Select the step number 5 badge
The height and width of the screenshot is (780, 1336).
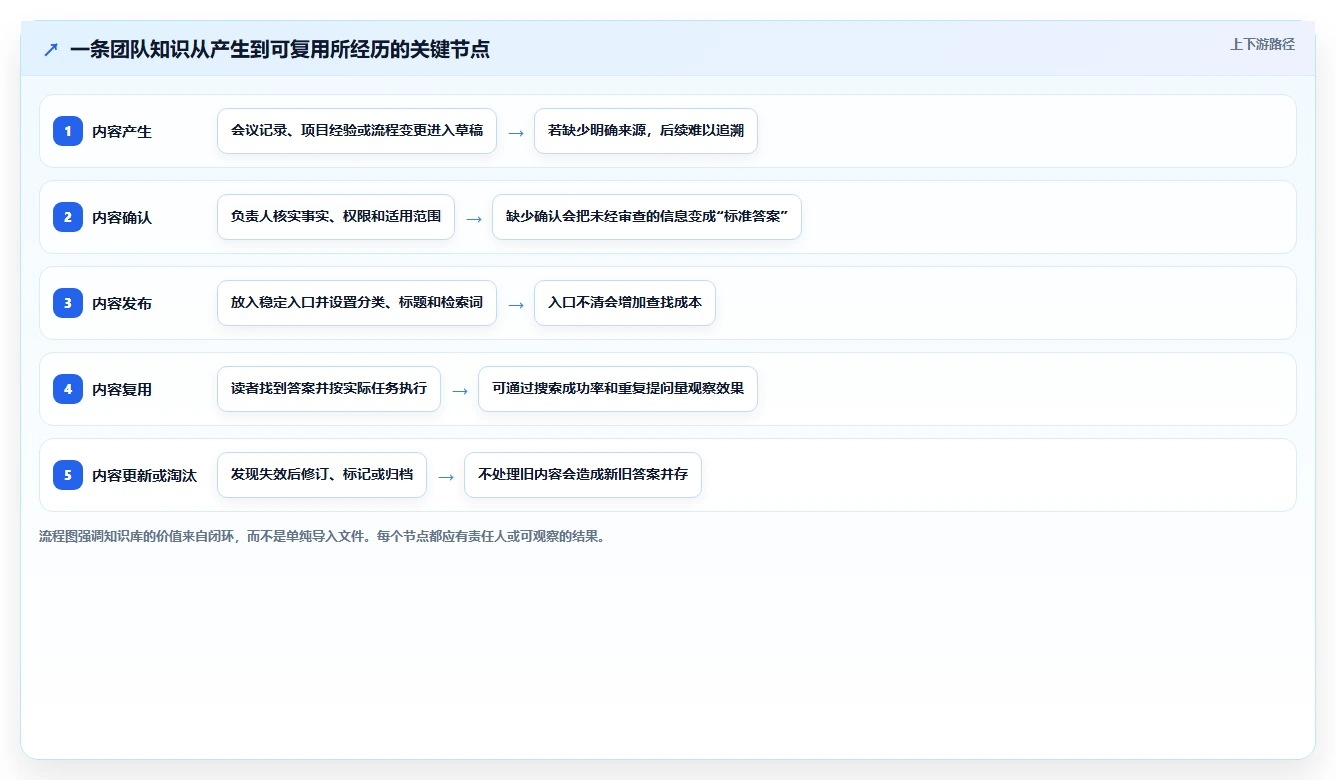pyautogui.click(x=68, y=475)
